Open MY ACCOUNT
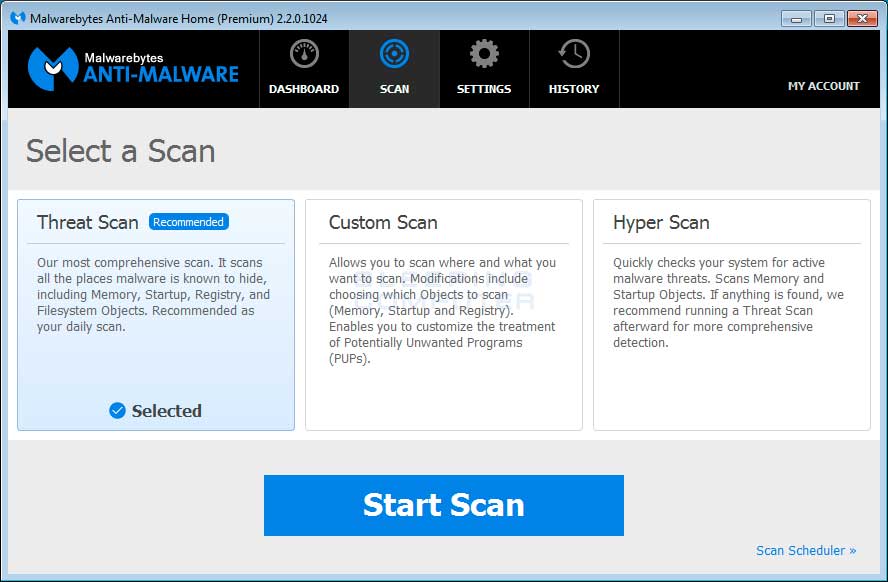Screen dimensions: 888x582 coord(823,86)
